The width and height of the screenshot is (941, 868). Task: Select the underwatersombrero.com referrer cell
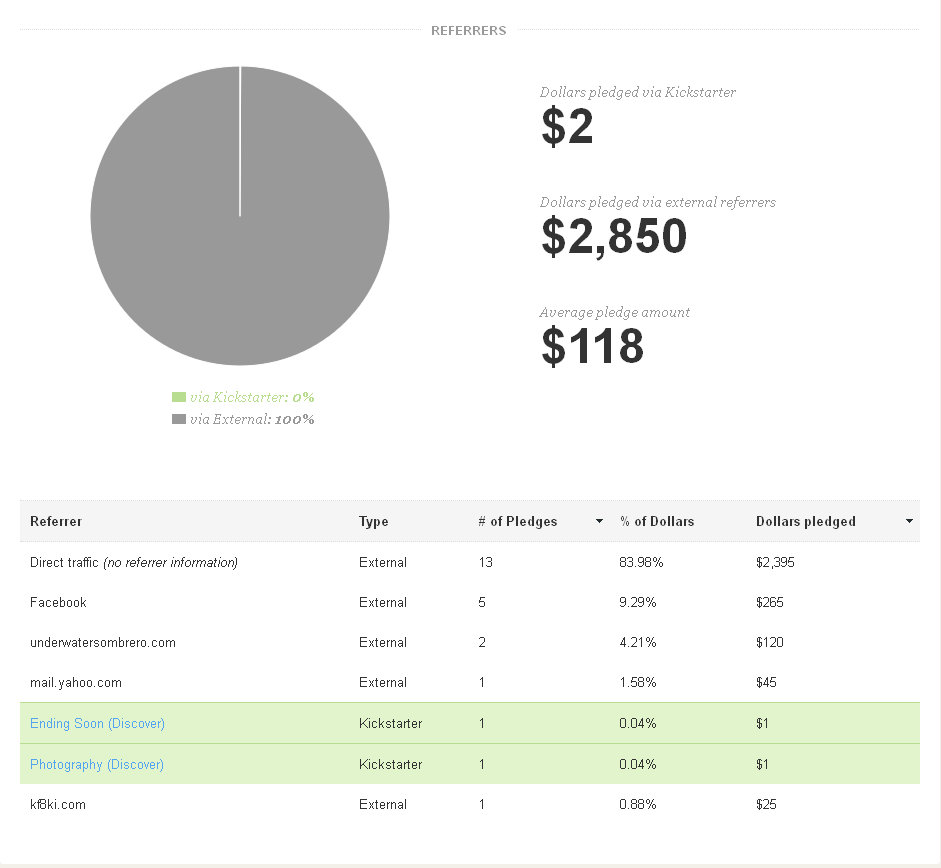(x=103, y=642)
